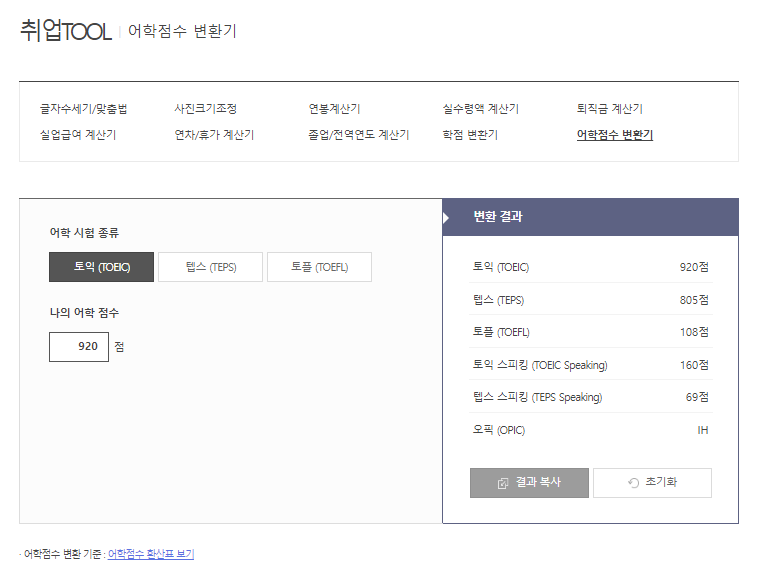Screen dimensions: 760x576
Task: Open 실수령액 계산기
Action: [x=481, y=109]
